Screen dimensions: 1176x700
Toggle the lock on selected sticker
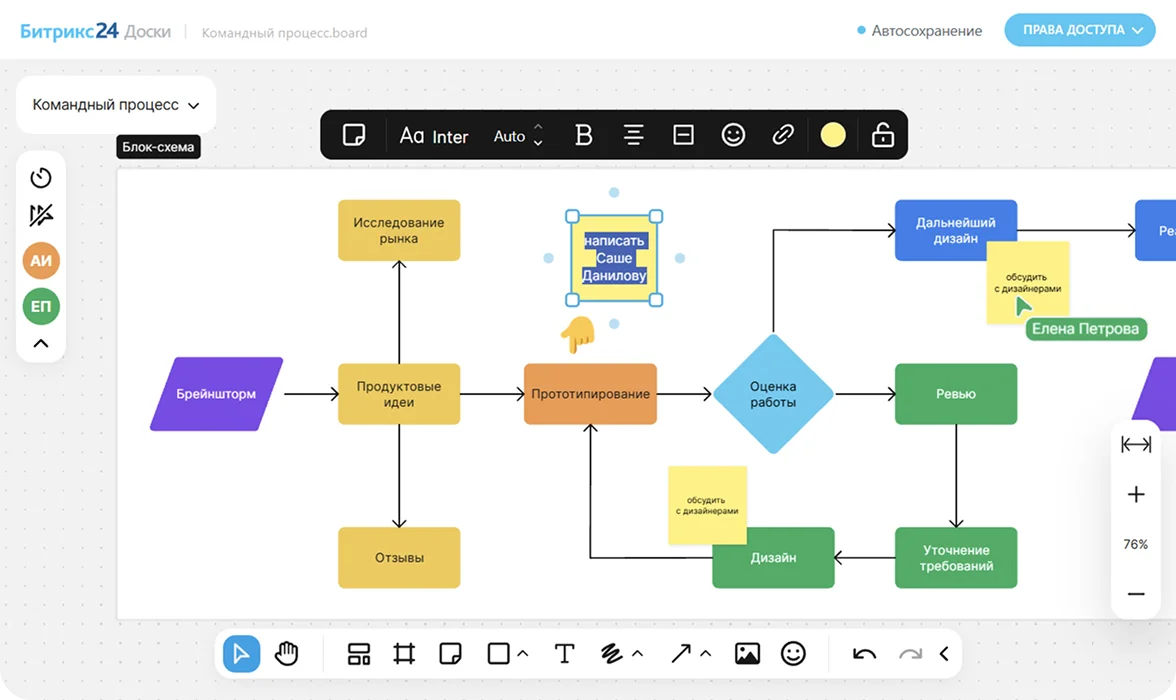[882, 135]
